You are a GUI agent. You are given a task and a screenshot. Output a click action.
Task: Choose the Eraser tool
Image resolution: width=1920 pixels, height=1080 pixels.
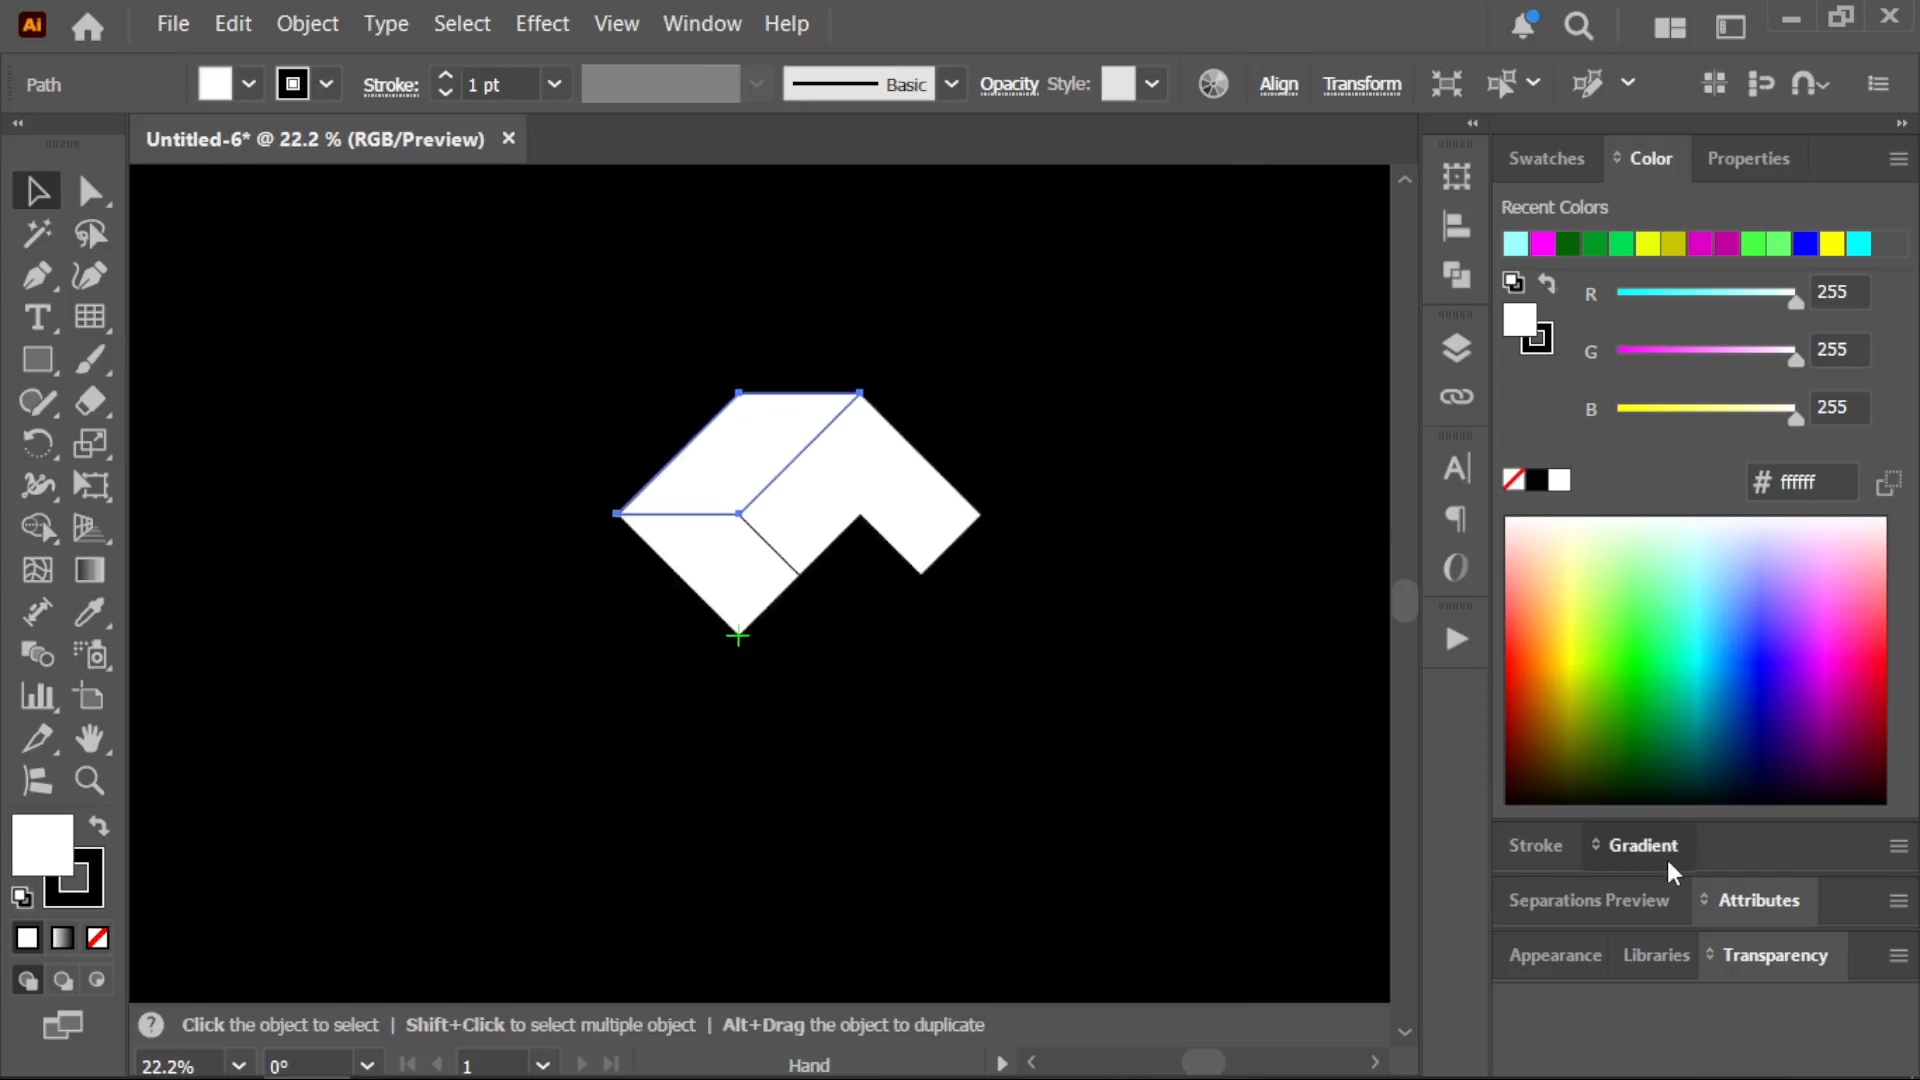(90, 402)
